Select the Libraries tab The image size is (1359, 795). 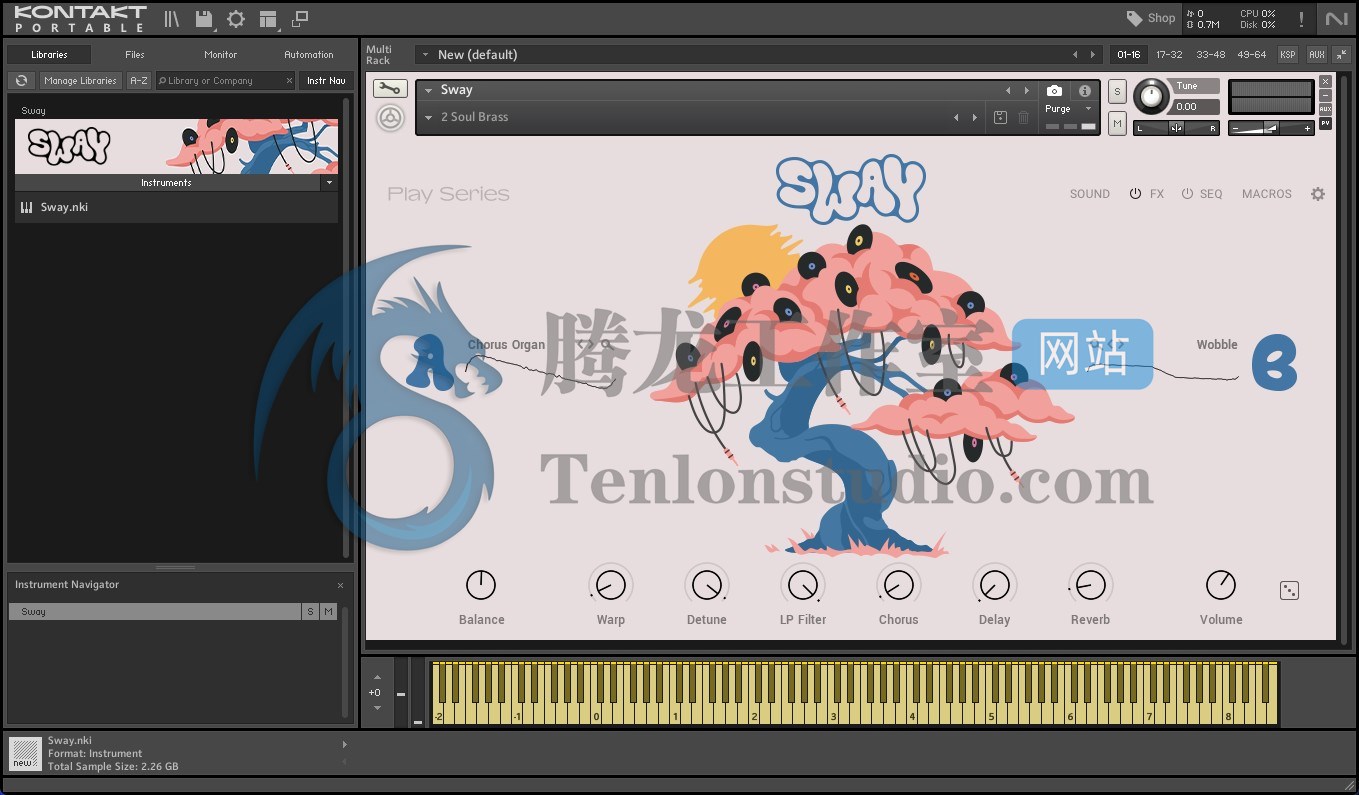[49, 55]
